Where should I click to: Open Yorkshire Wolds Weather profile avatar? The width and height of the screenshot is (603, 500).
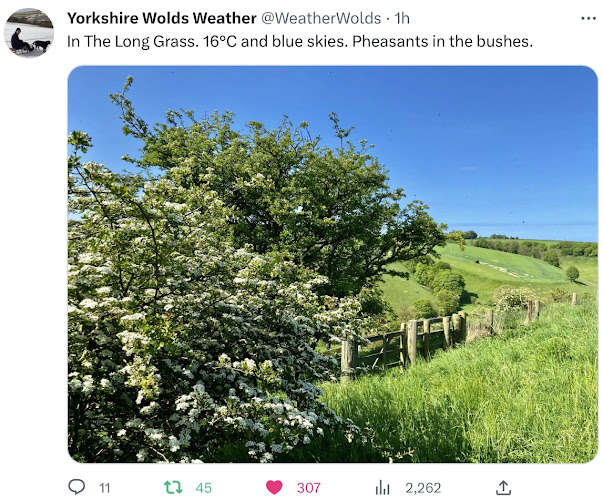29,33
